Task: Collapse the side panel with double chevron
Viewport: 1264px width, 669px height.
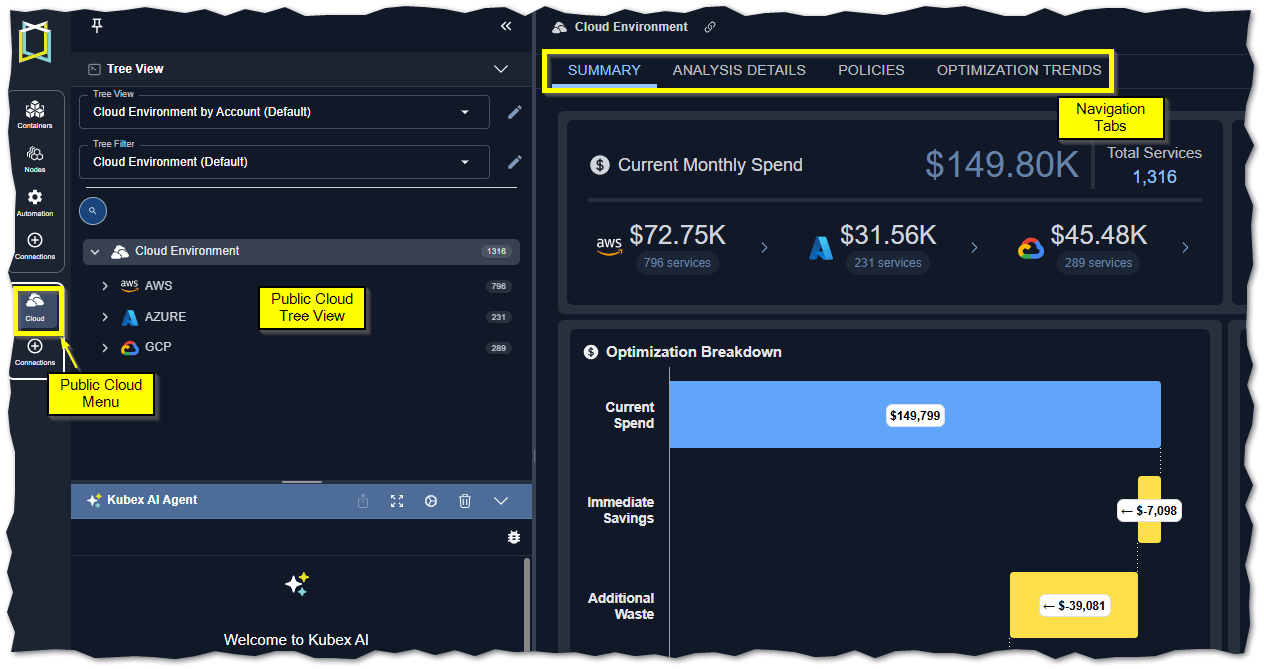Action: click(506, 26)
